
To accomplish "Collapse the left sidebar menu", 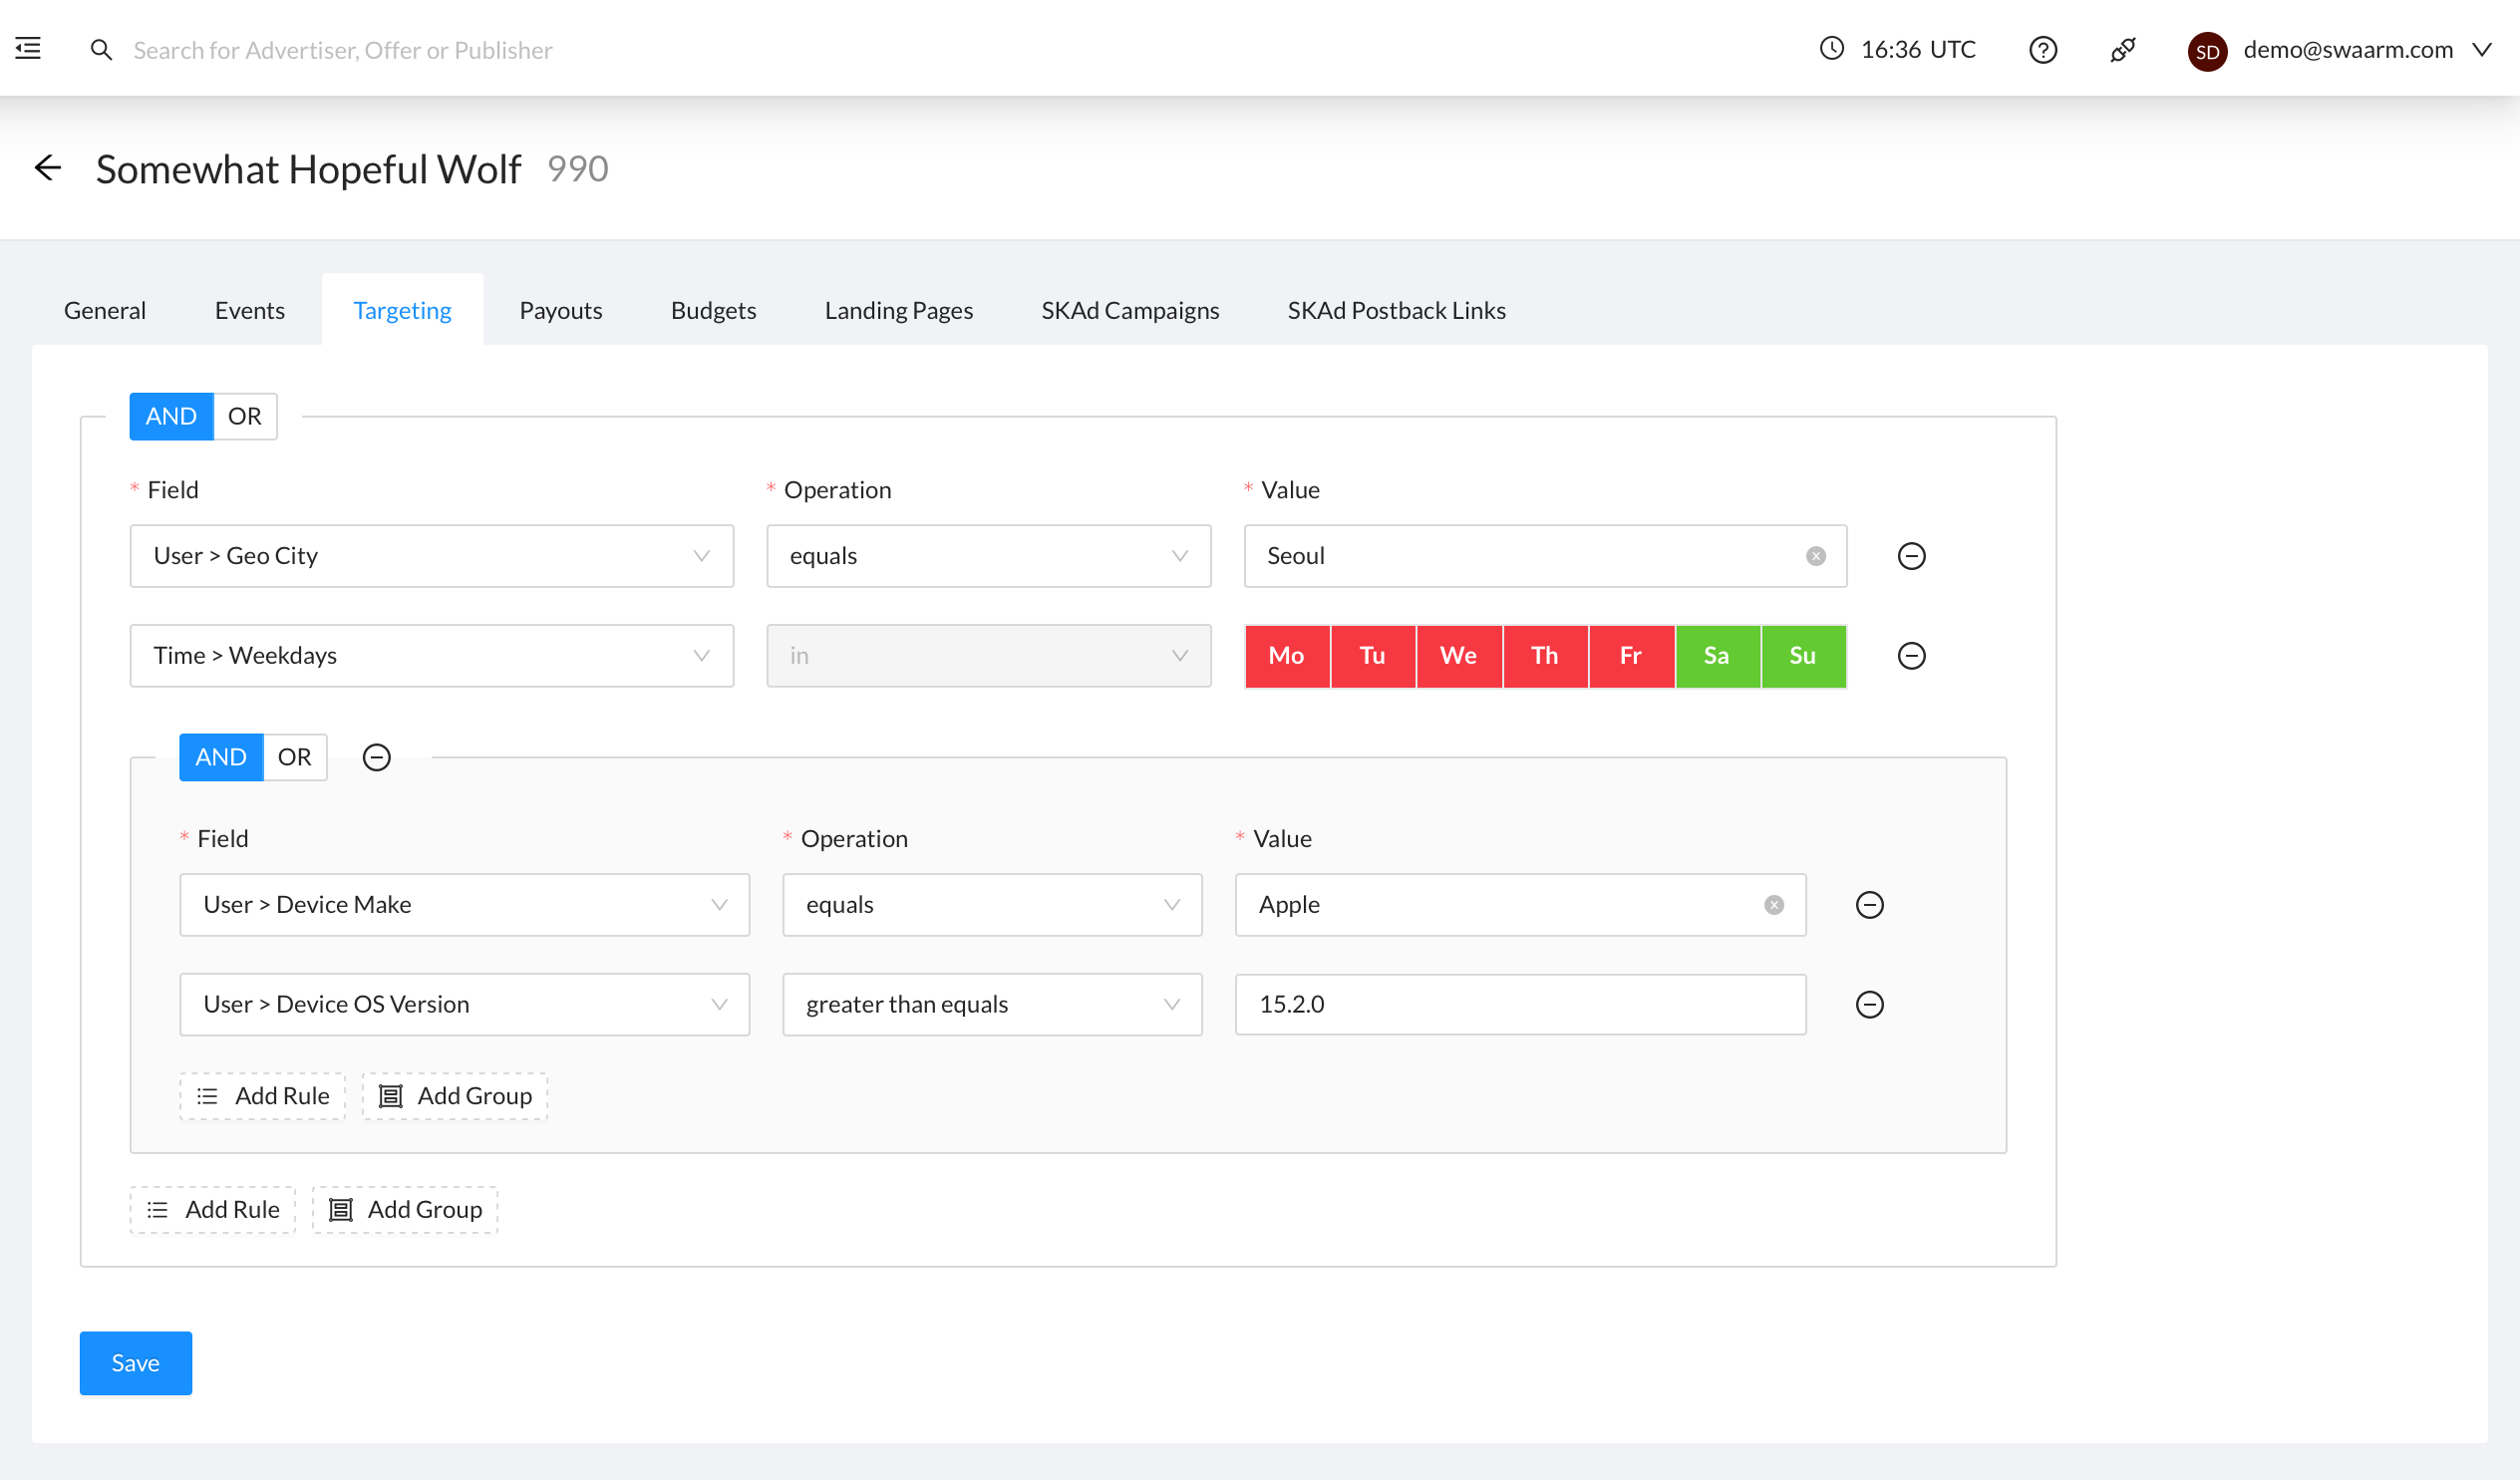I will coord(27,48).
